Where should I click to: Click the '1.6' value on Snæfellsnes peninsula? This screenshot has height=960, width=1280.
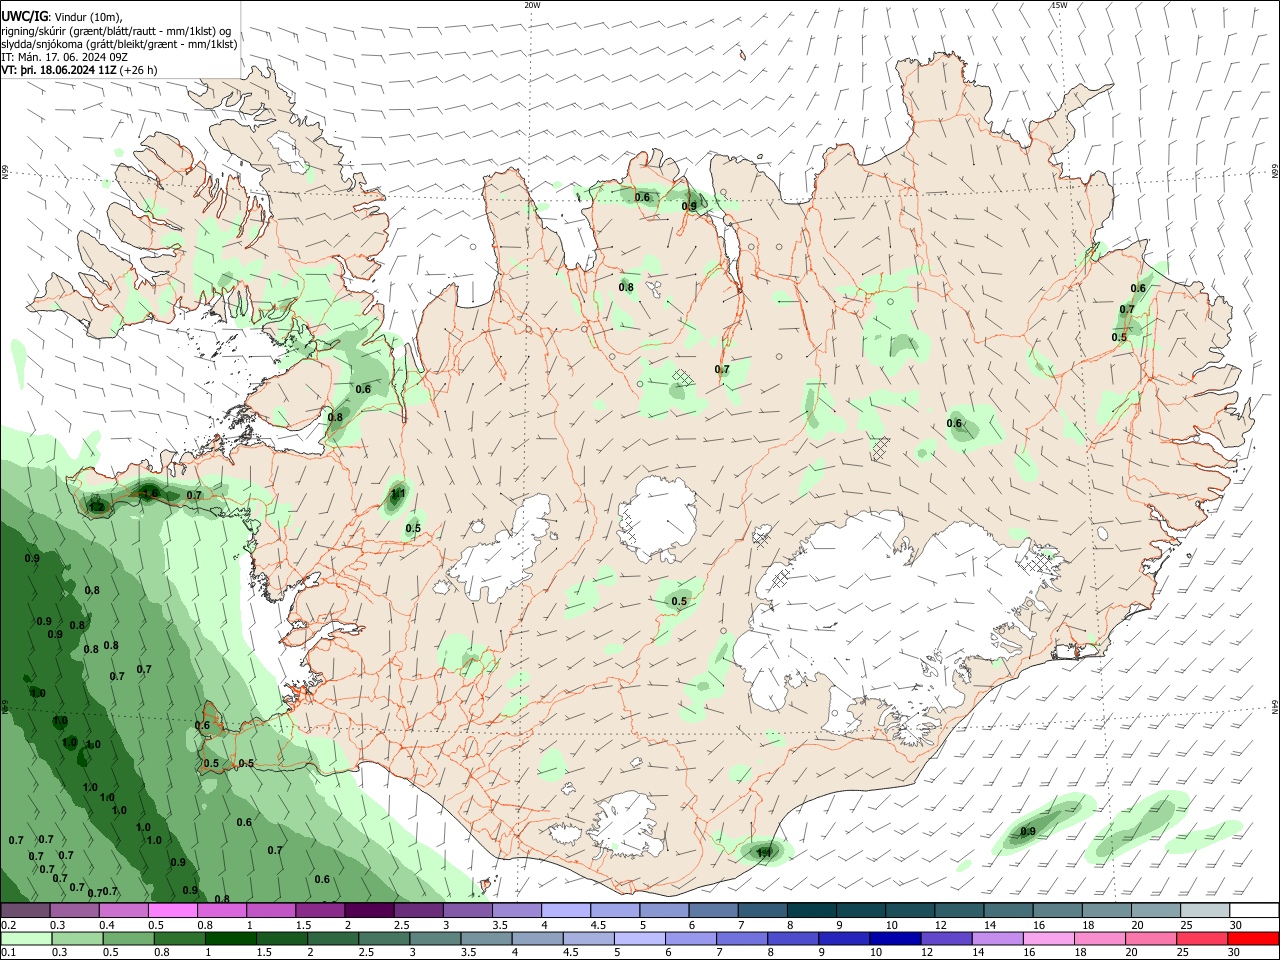[150, 493]
